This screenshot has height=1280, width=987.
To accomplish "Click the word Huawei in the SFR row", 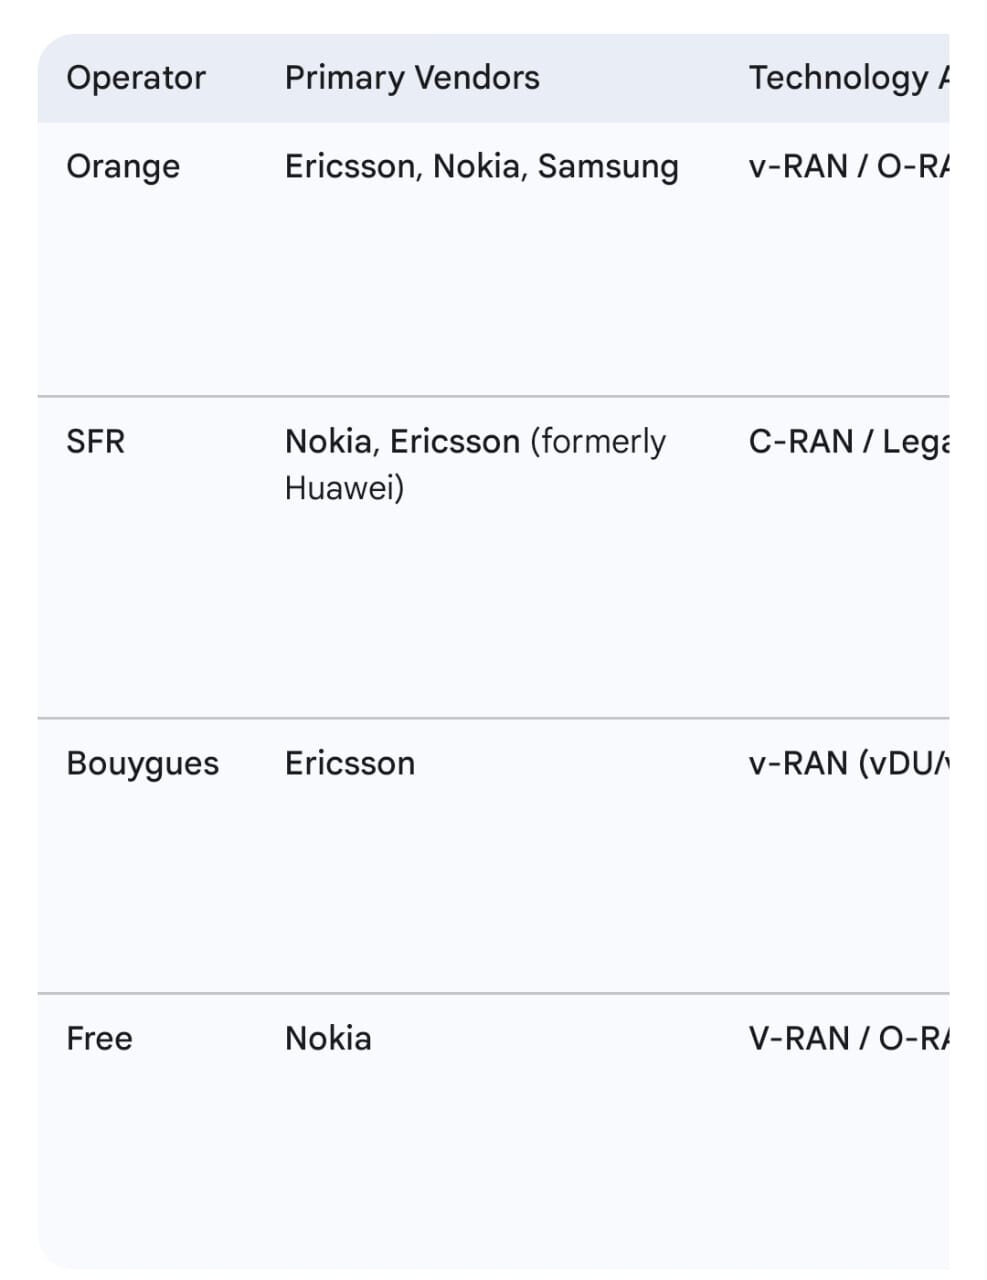I will click(344, 488).
